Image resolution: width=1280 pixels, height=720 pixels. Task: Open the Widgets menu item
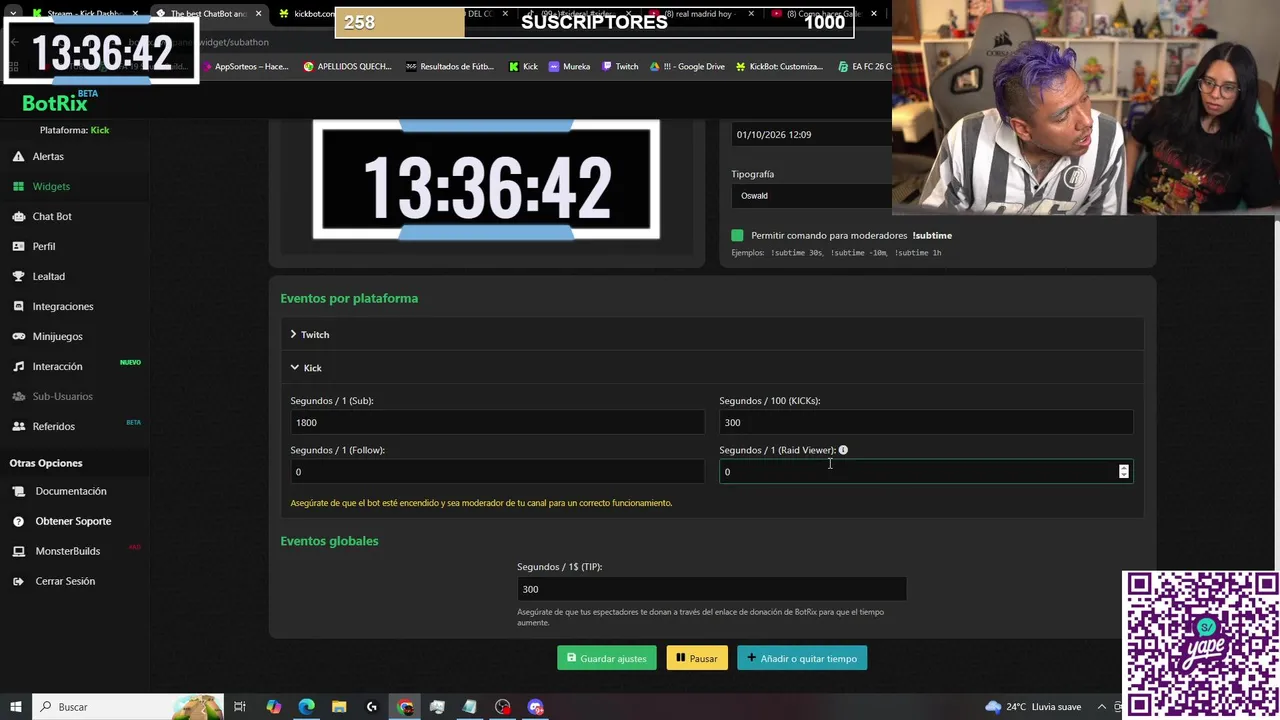[x=51, y=186]
